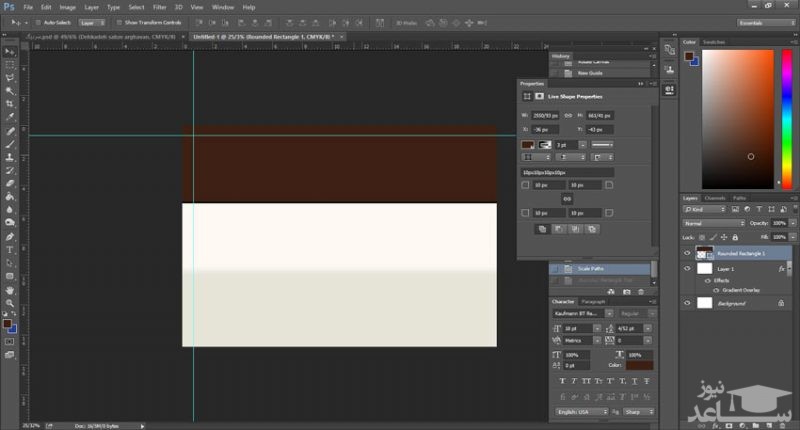
Task: Select the Eraser tool
Action: click(10, 183)
